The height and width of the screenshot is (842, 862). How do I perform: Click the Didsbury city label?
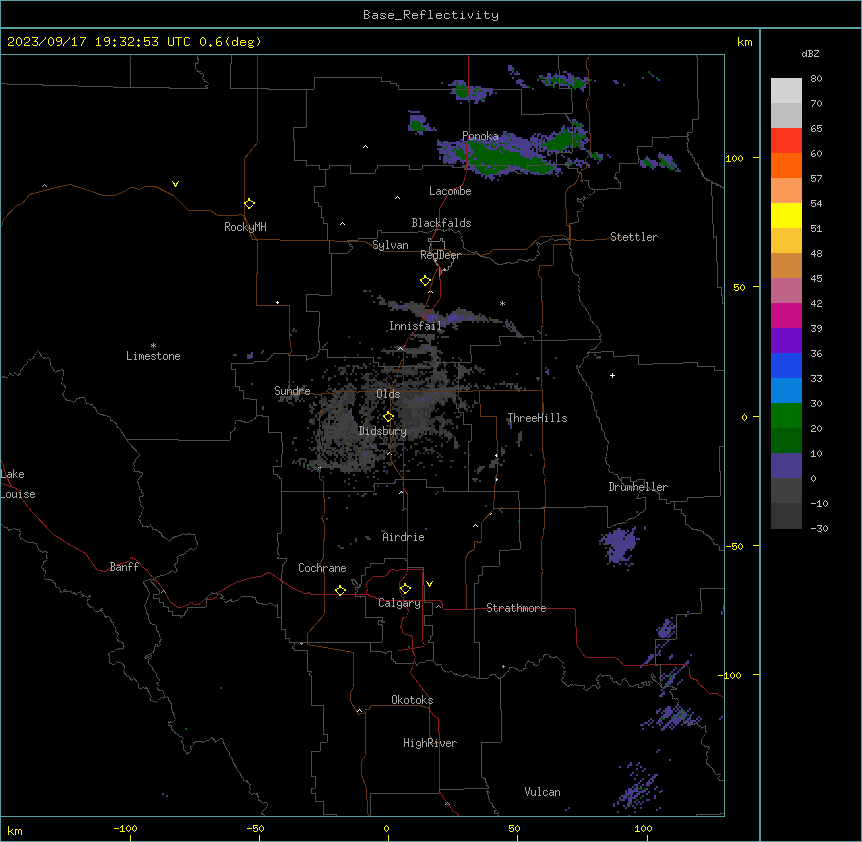coord(383,431)
